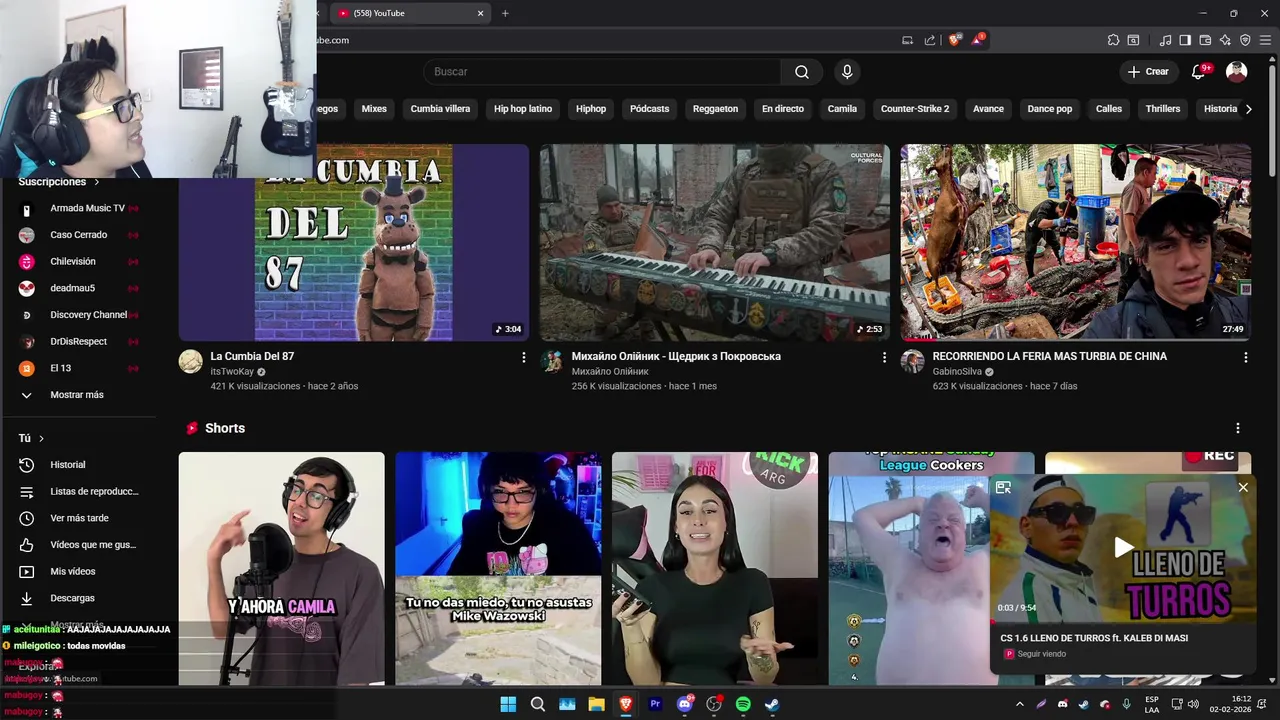Click the YouTube search magnifier button
1280x720 pixels.
point(802,72)
